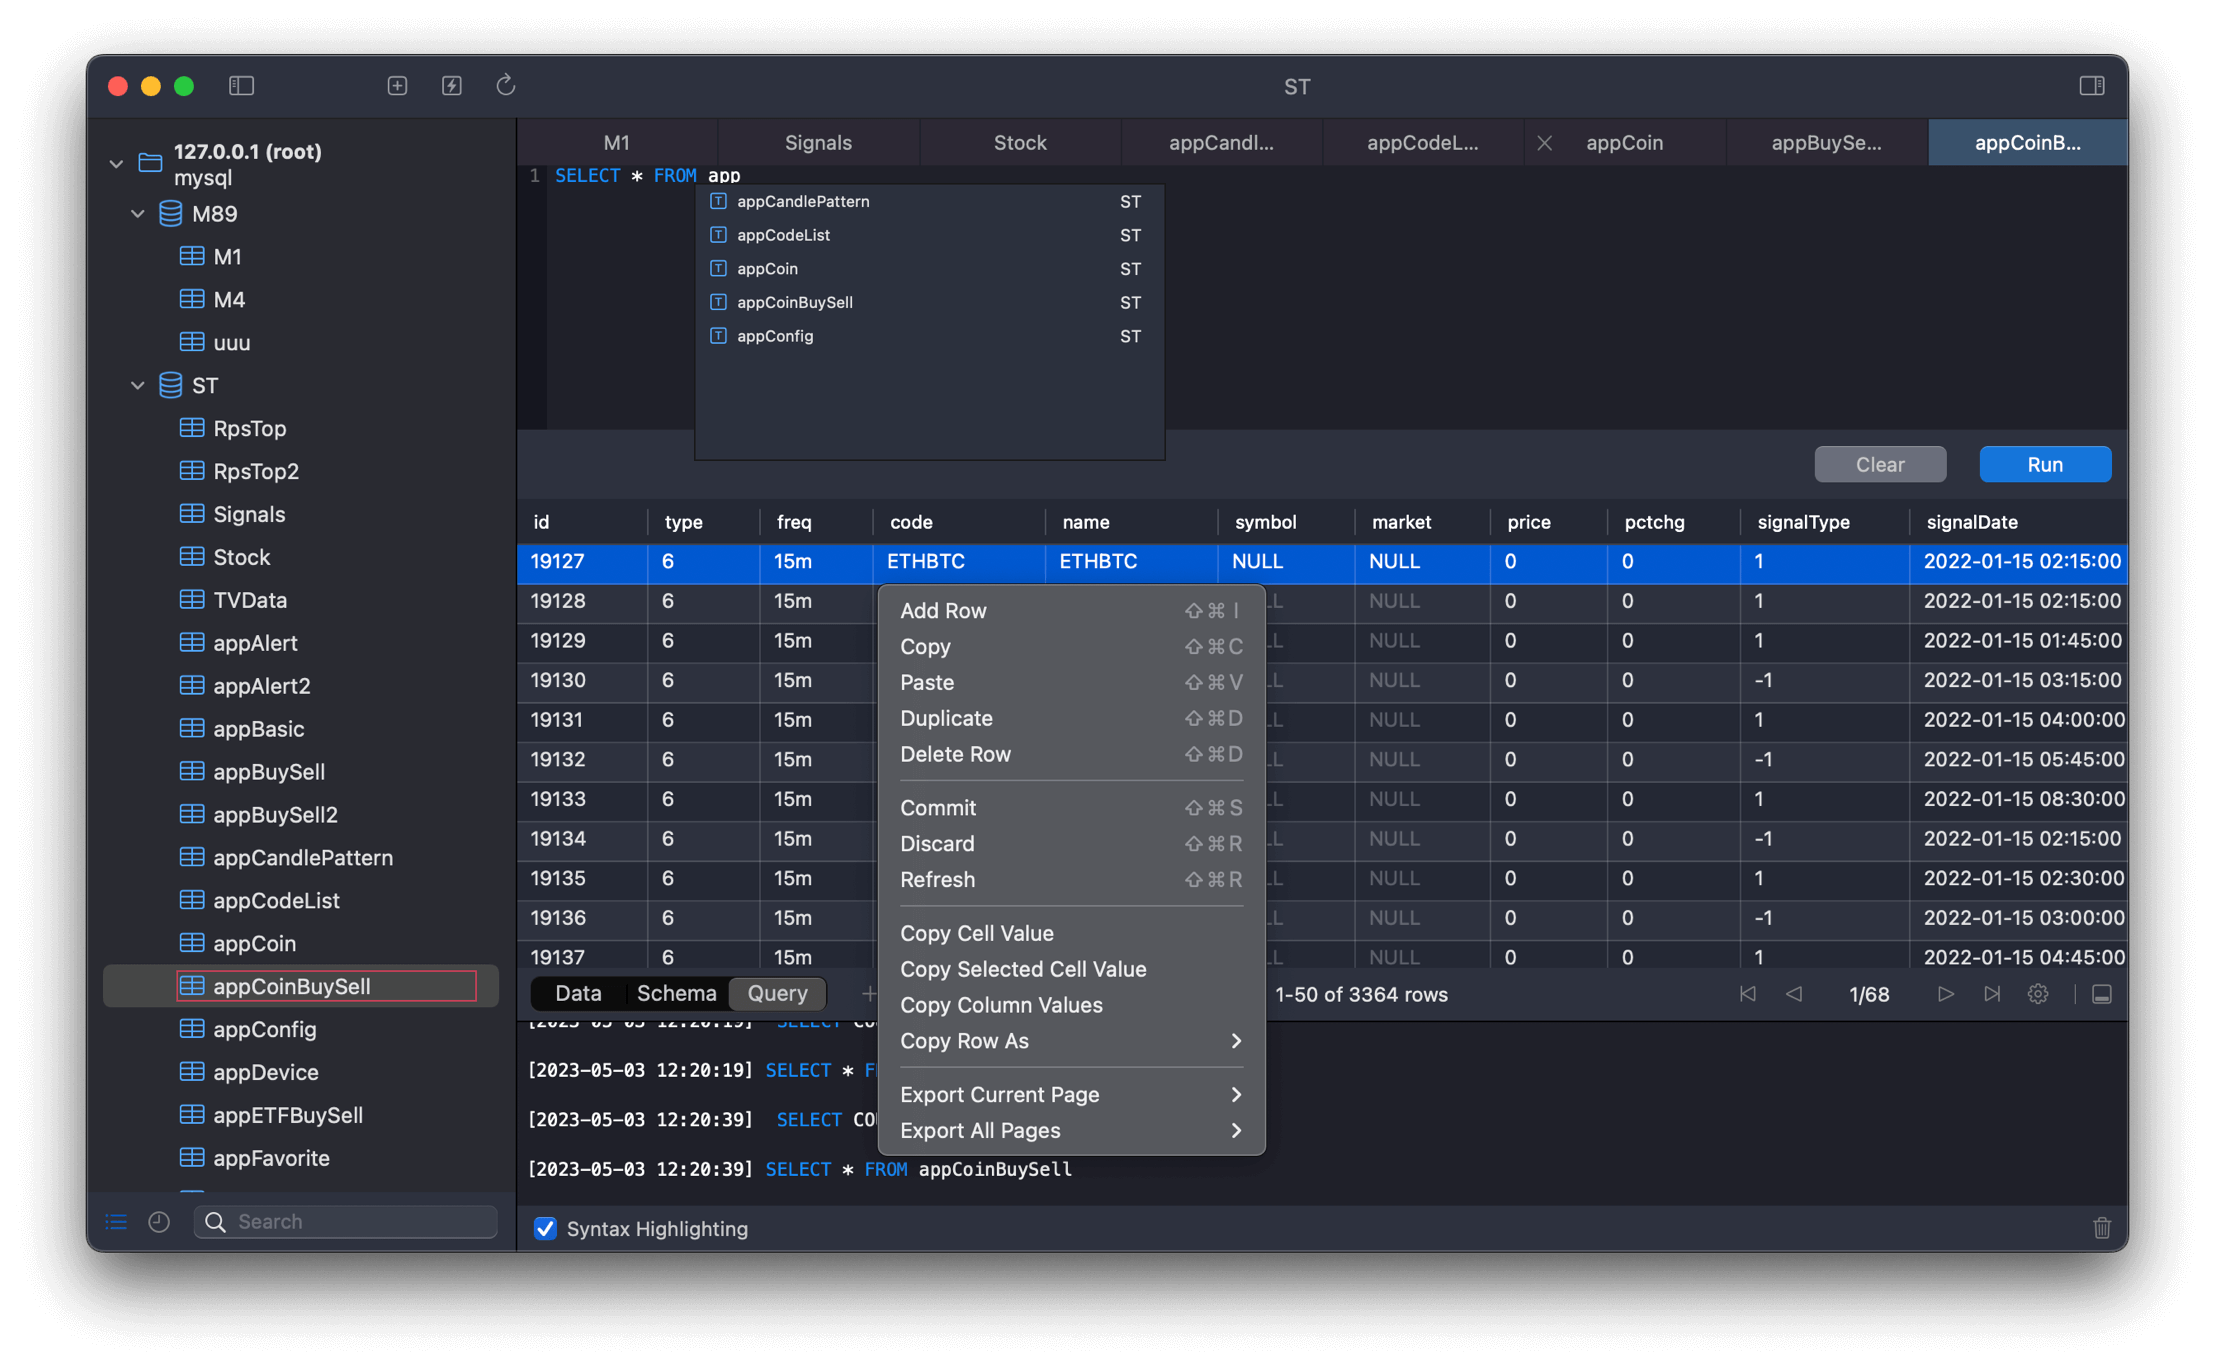The height and width of the screenshot is (1366, 2215).
Task: Click the plus icon next to Query tab
Action: tap(868, 993)
